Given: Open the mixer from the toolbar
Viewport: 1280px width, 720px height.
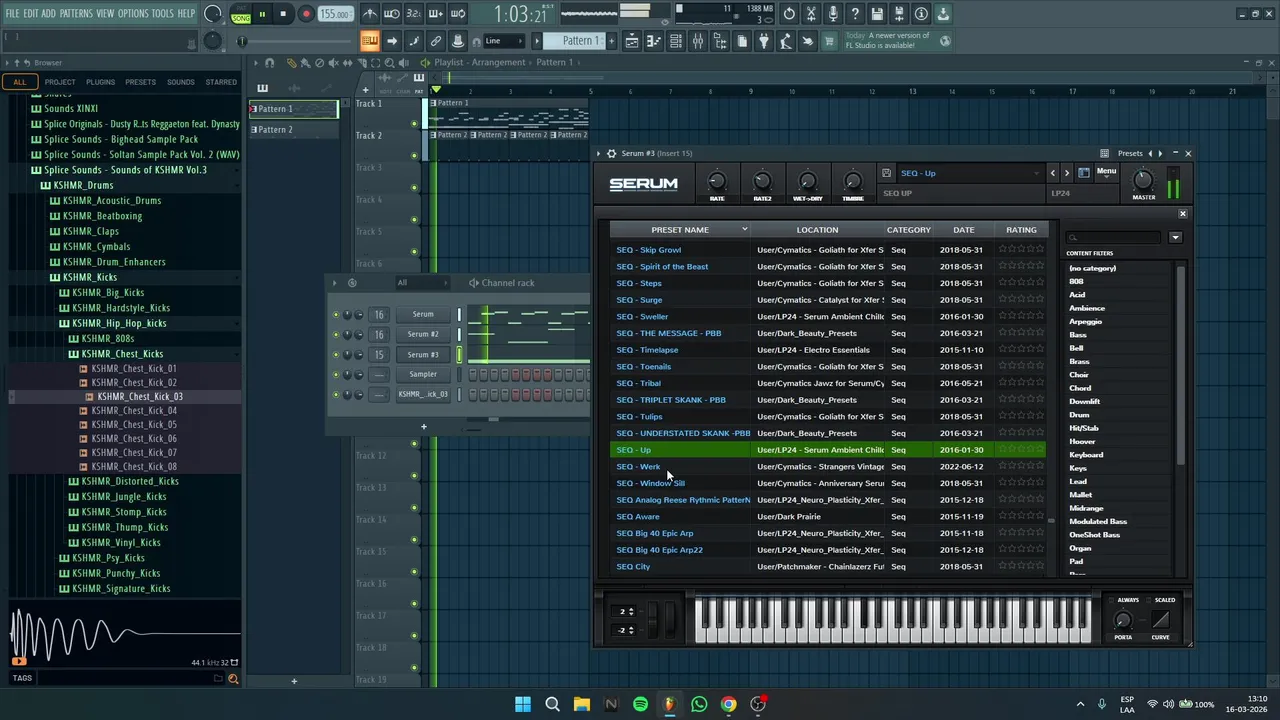Looking at the screenshot, I should tap(698, 41).
